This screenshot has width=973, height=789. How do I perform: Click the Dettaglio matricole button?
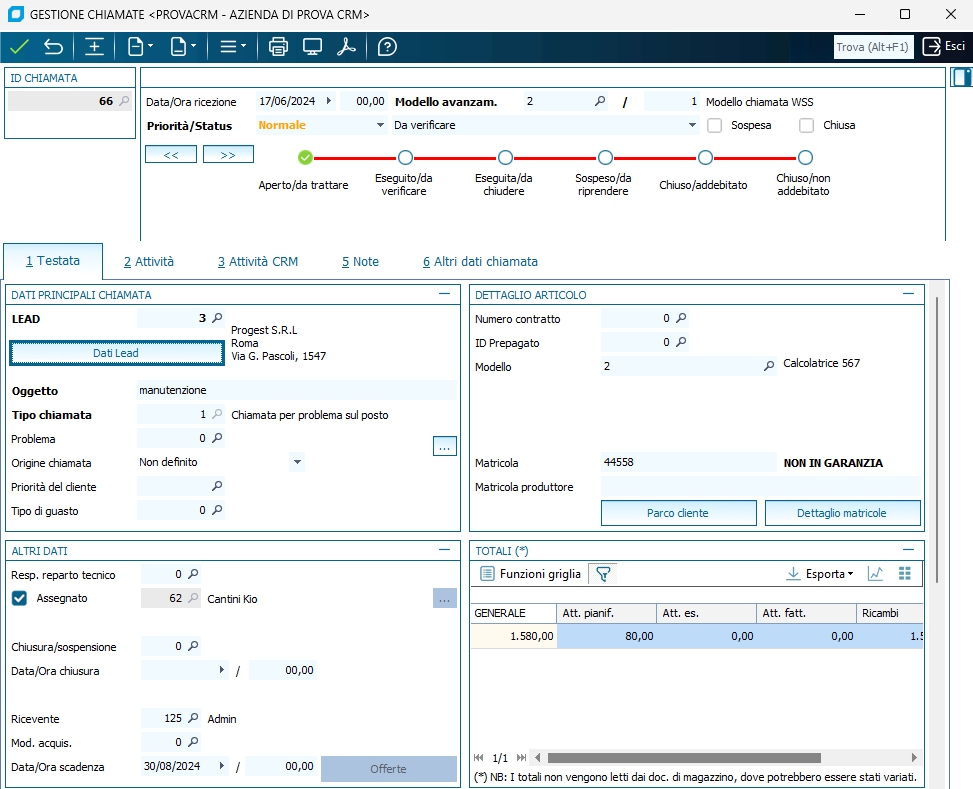(842, 513)
